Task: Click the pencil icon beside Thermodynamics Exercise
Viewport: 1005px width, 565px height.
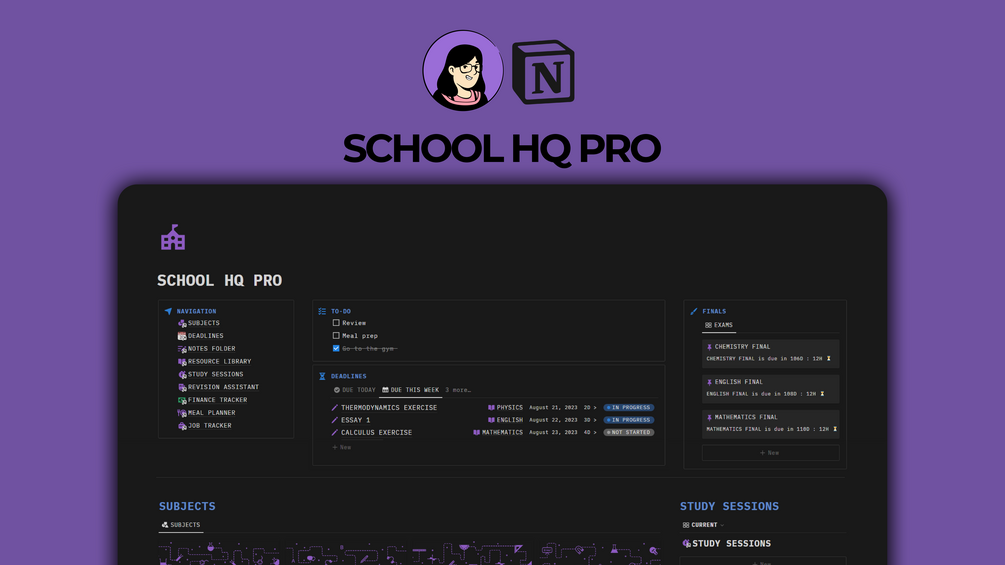Action: click(335, 407)
